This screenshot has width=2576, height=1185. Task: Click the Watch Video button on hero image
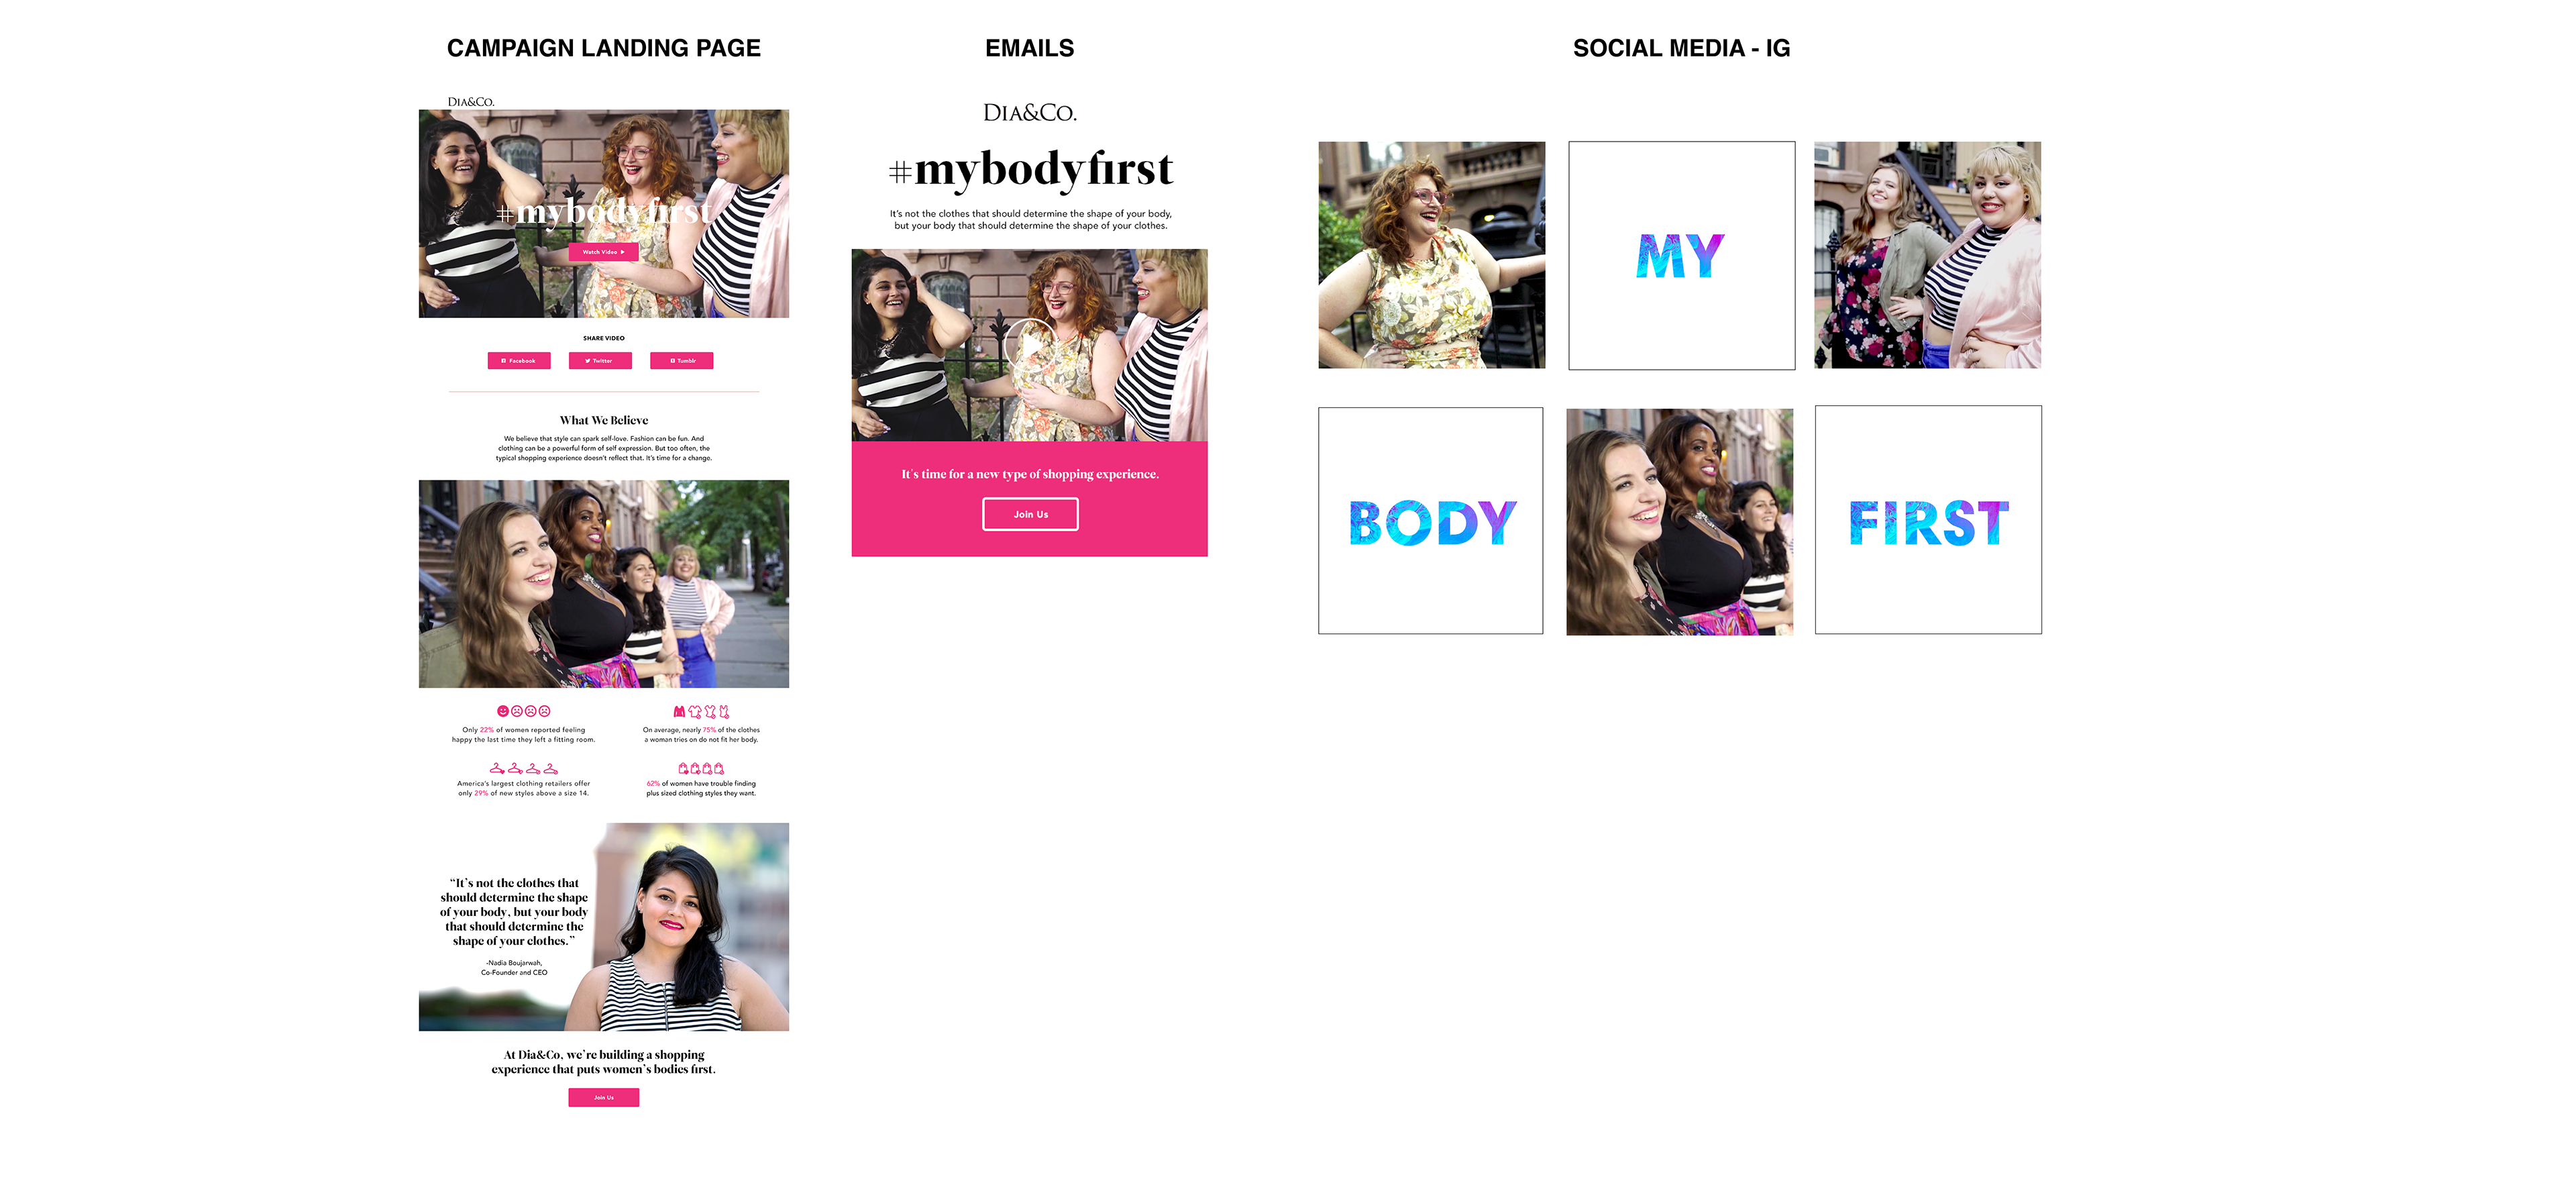point(603,252)
